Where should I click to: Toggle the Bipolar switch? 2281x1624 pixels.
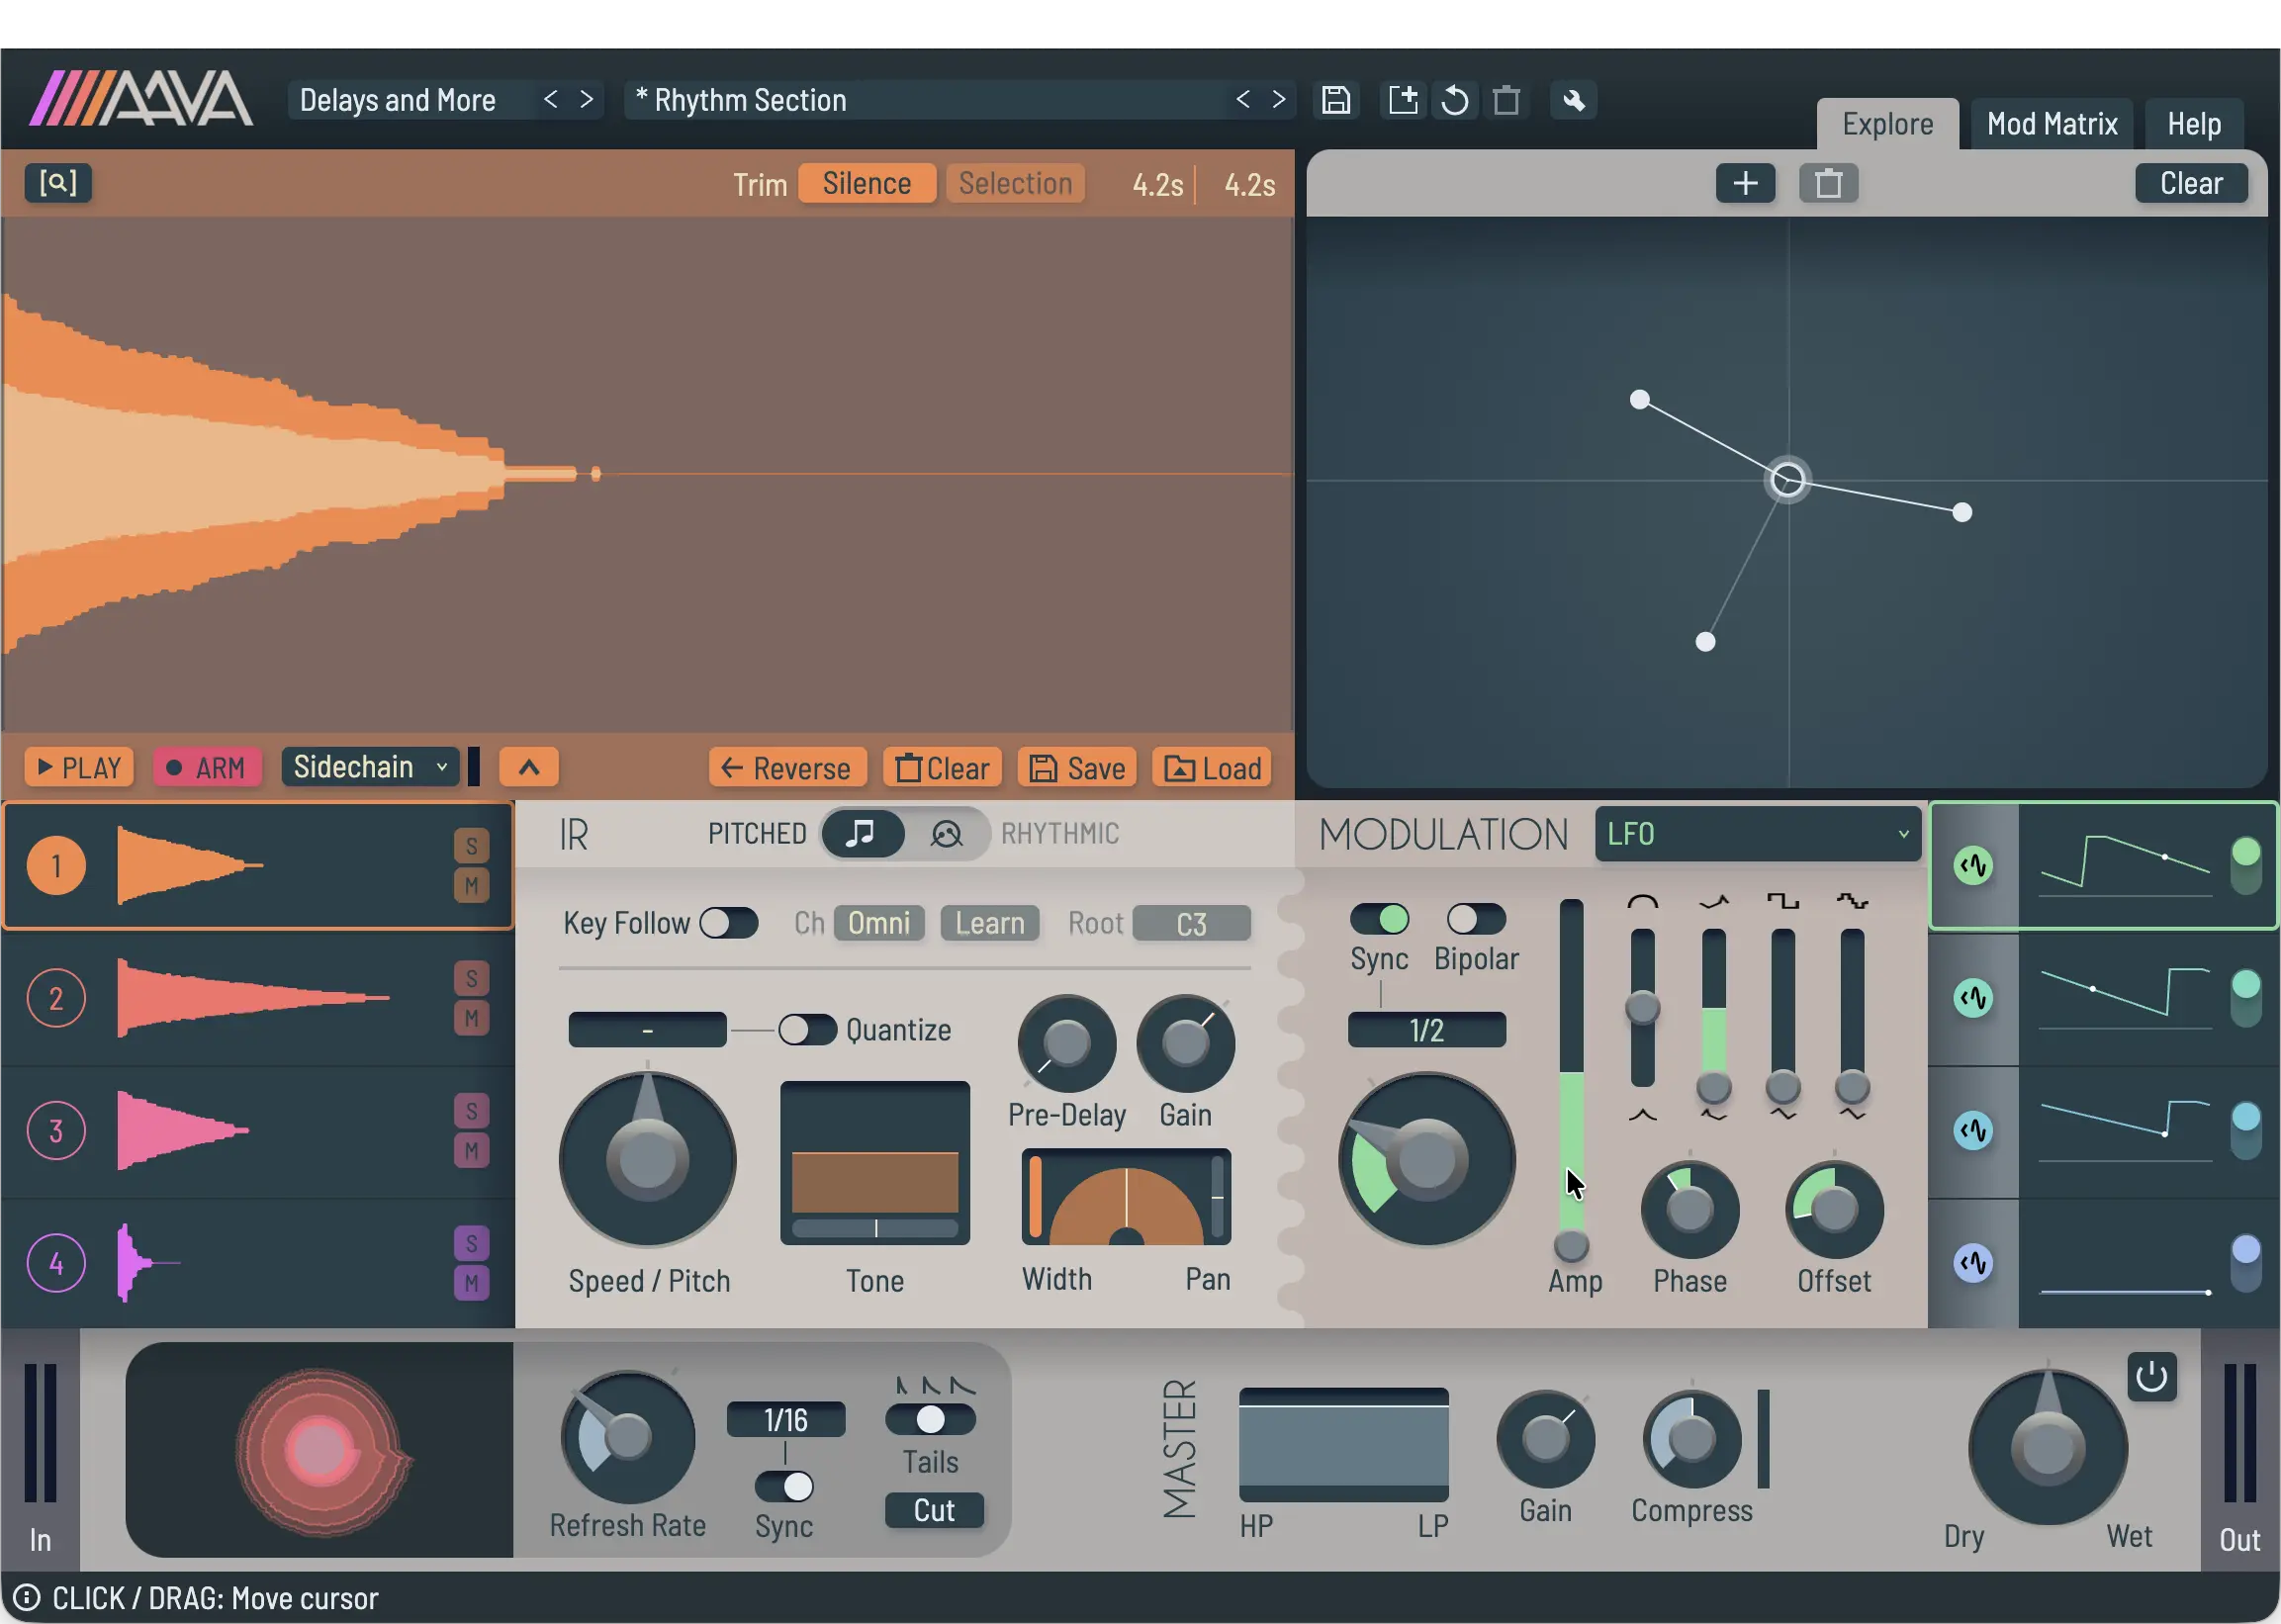[x=1476, y=918]
